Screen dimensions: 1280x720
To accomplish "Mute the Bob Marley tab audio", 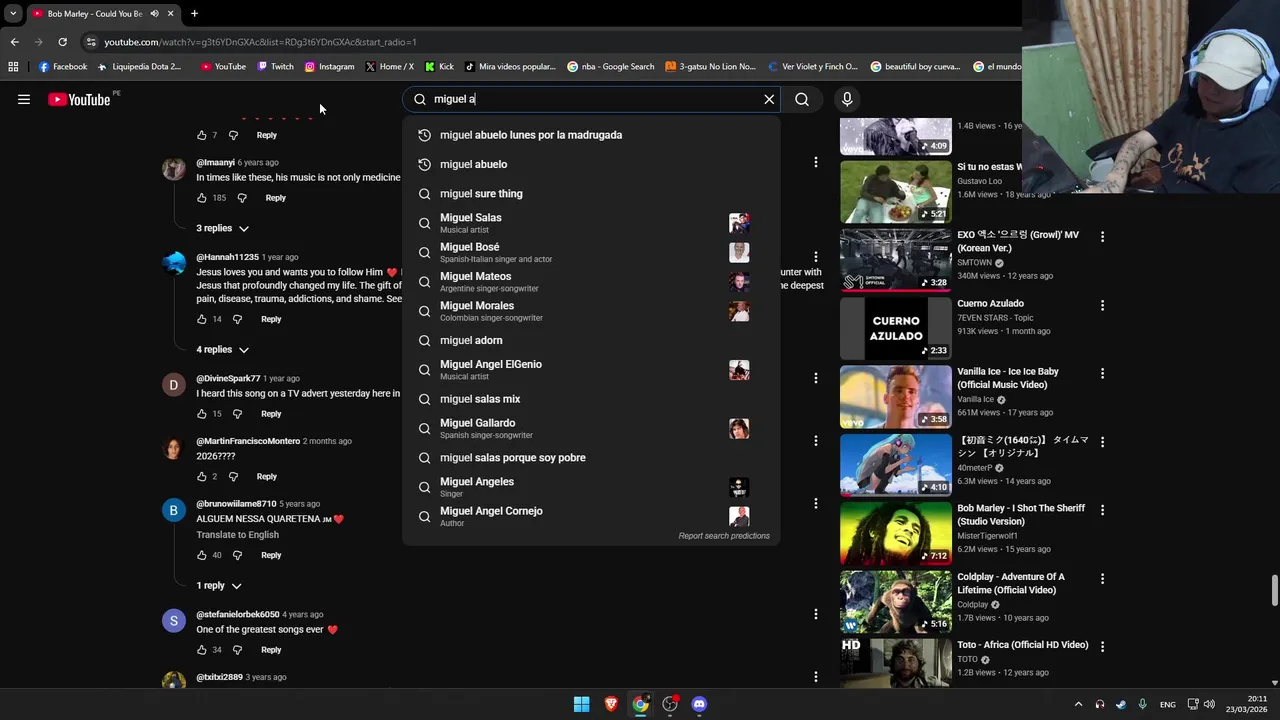I will (154, 14).
